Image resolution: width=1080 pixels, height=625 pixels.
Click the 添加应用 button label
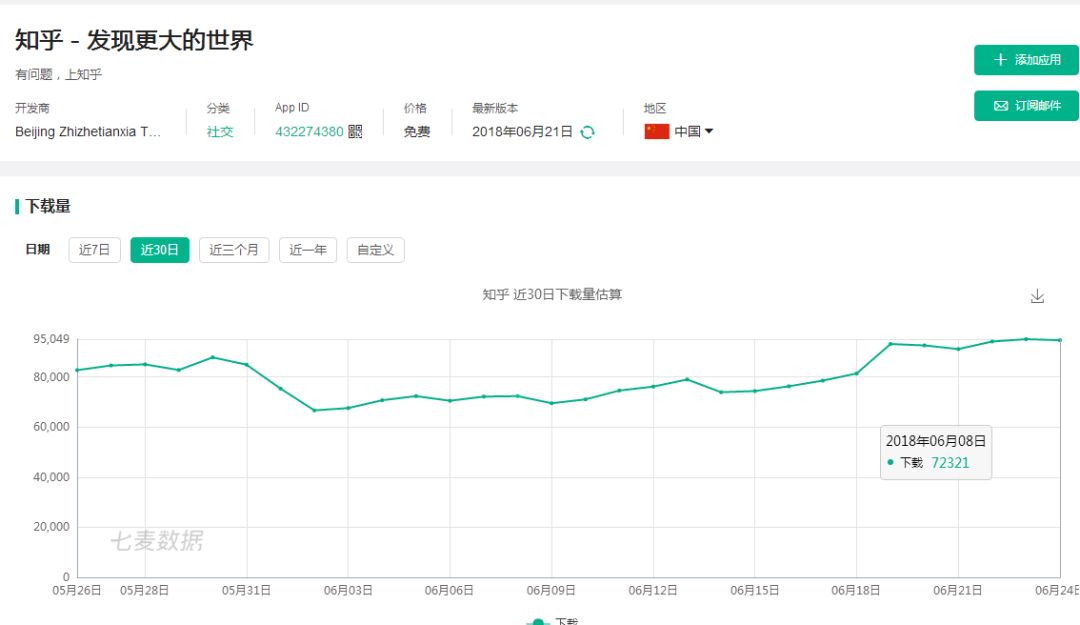(1037, 60)
